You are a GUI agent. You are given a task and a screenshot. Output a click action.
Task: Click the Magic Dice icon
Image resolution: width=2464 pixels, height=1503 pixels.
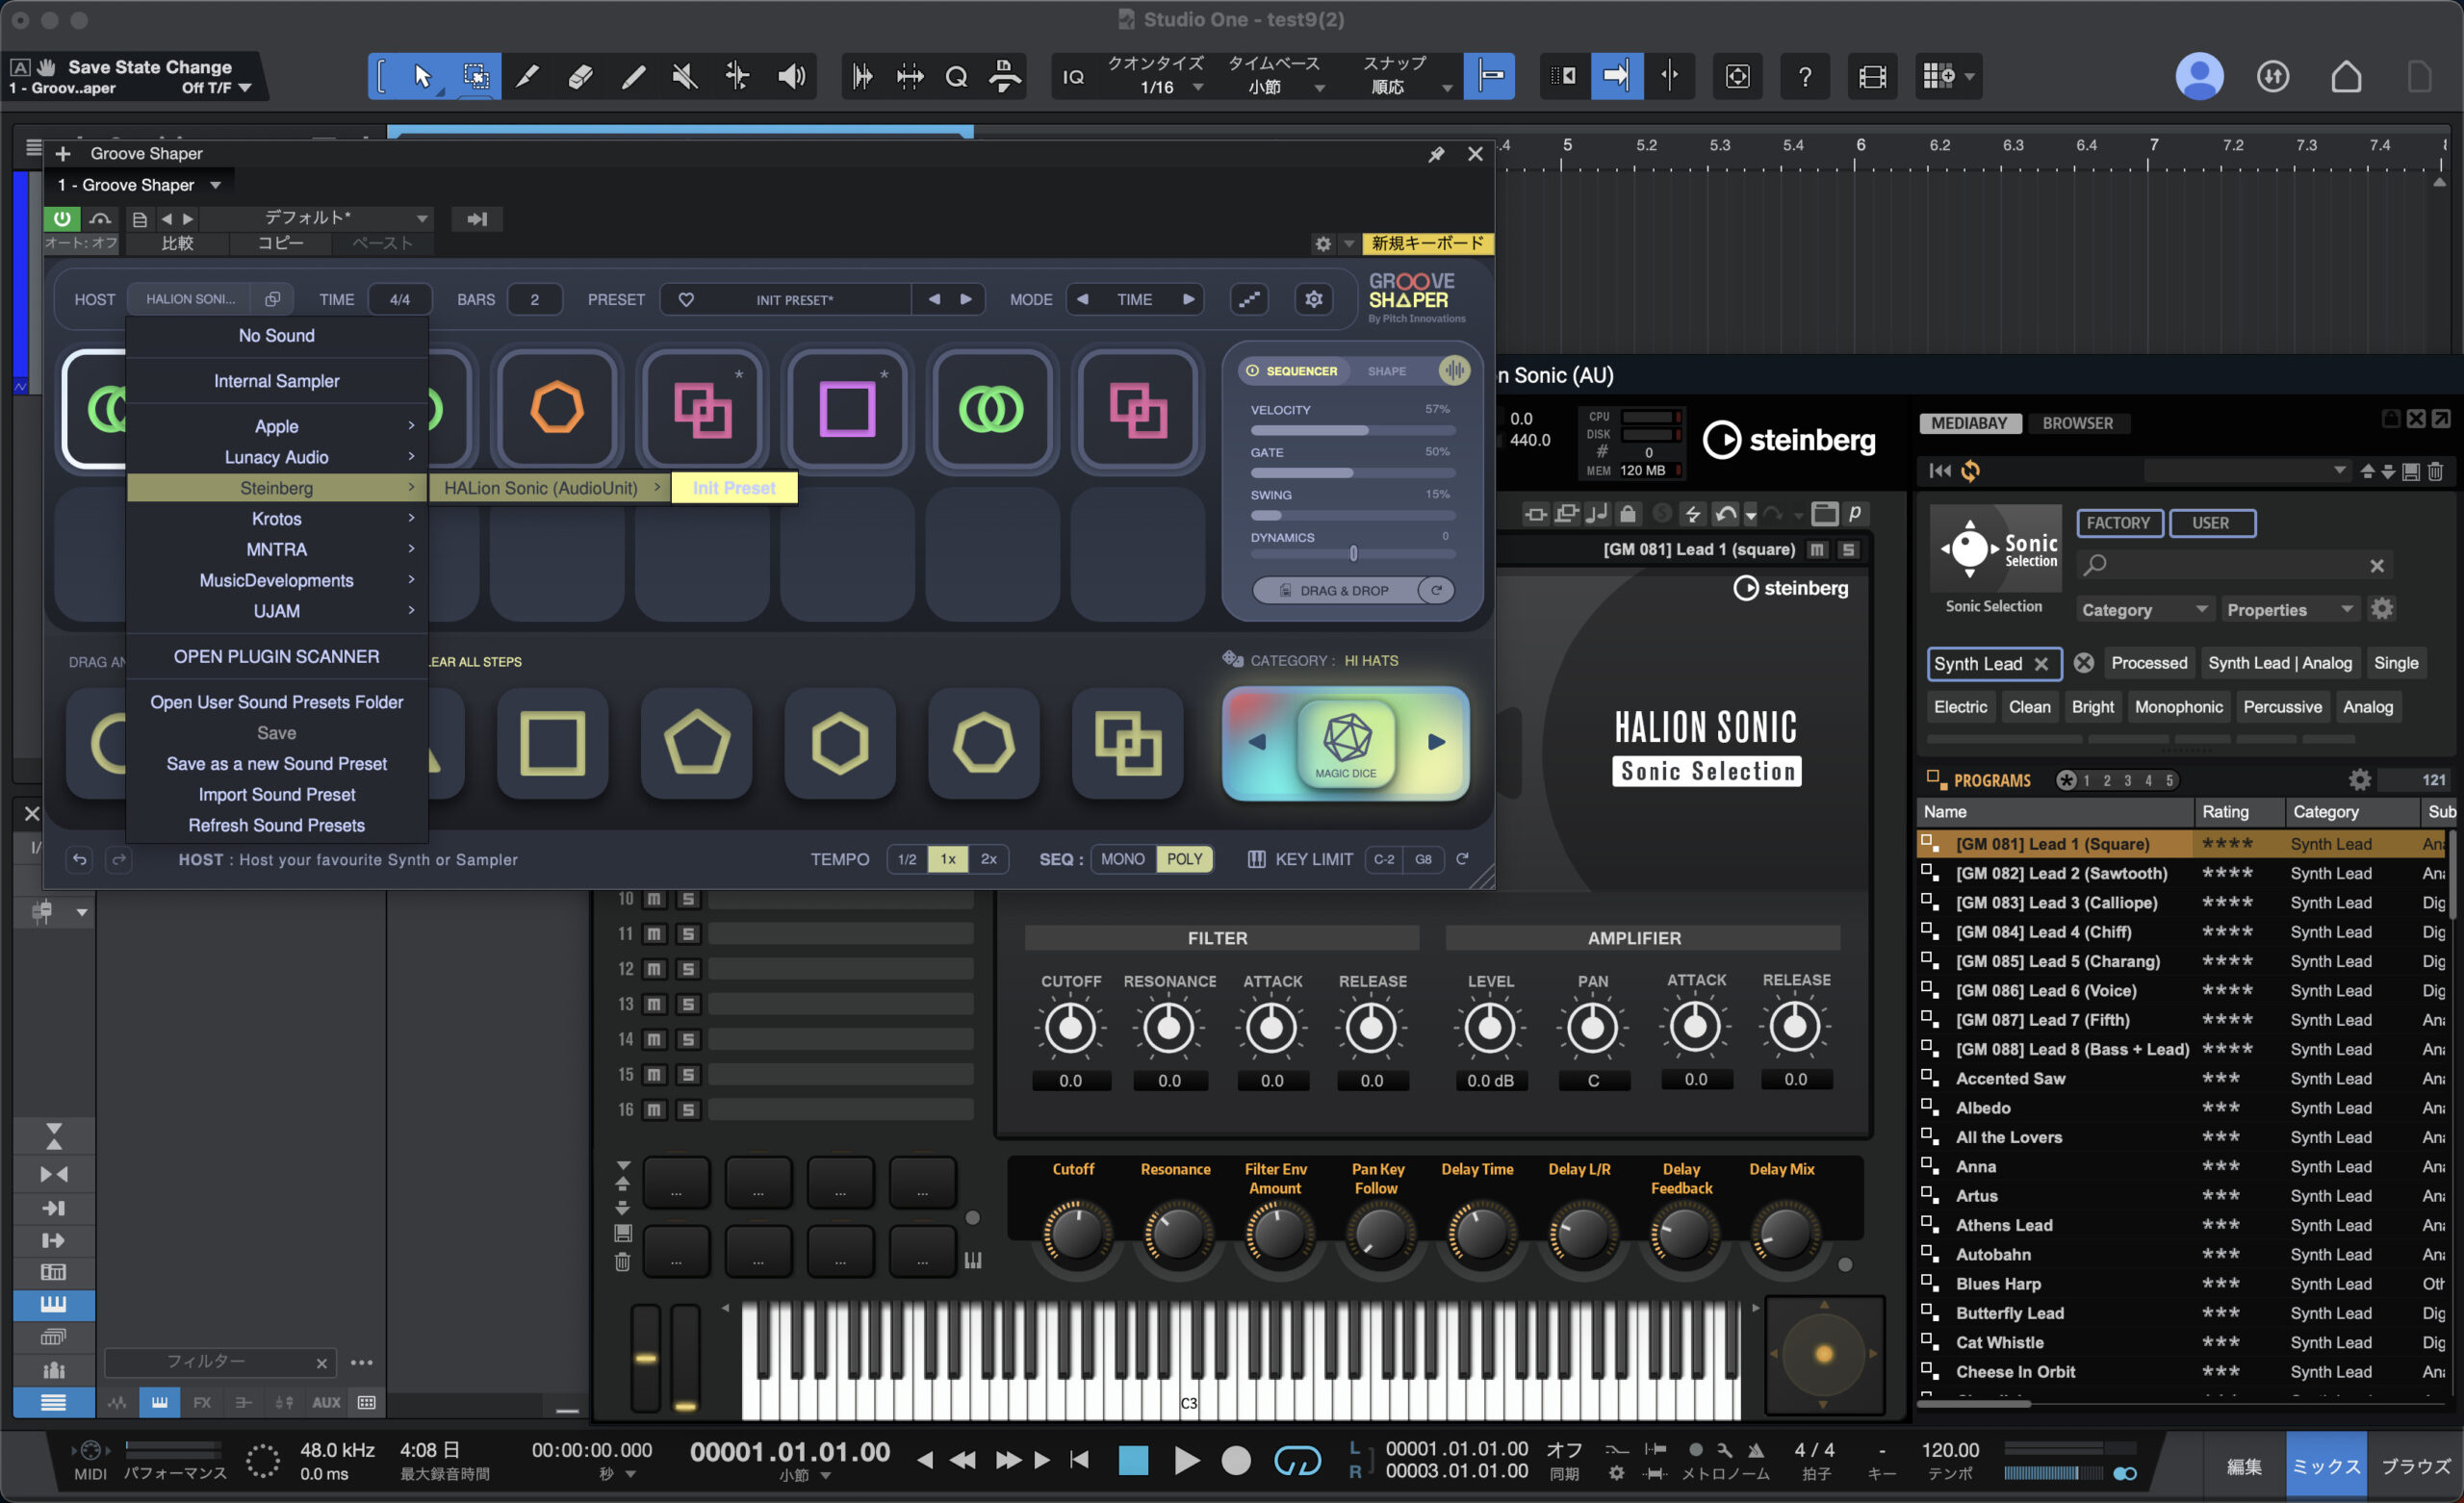(1346, 742)
